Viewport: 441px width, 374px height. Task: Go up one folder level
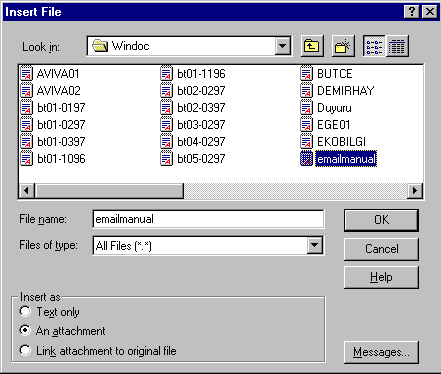tap(312, 46)
